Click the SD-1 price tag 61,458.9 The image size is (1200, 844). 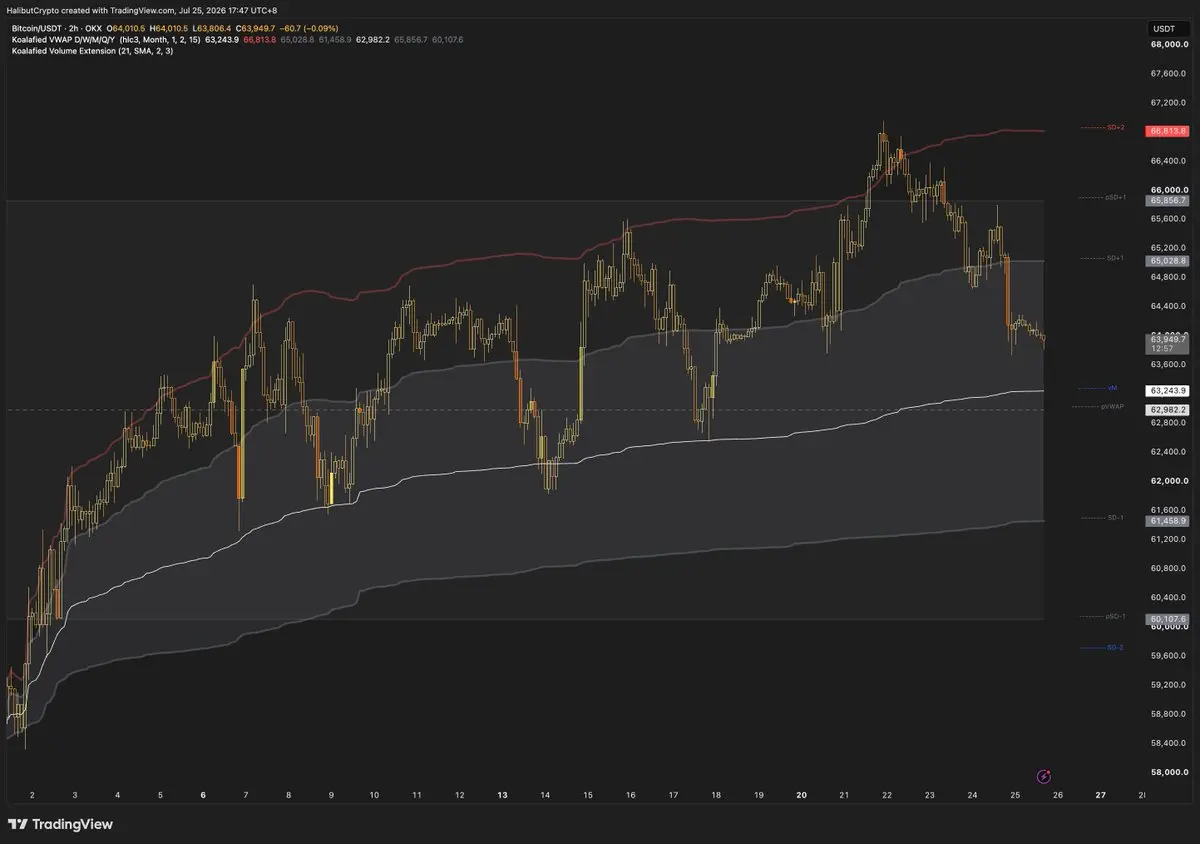[x=1169, y=521]
